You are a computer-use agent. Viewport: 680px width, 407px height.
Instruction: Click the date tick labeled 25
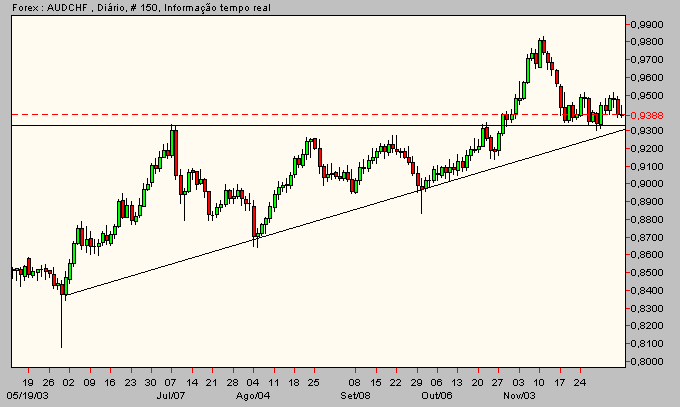point(314,383)
